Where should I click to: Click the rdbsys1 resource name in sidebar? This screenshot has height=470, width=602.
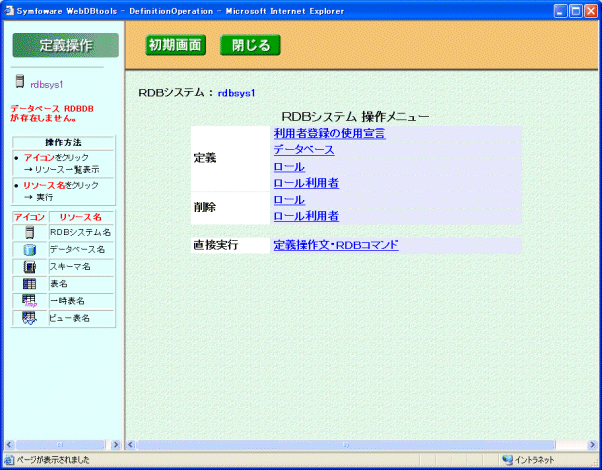coord(46,85)
